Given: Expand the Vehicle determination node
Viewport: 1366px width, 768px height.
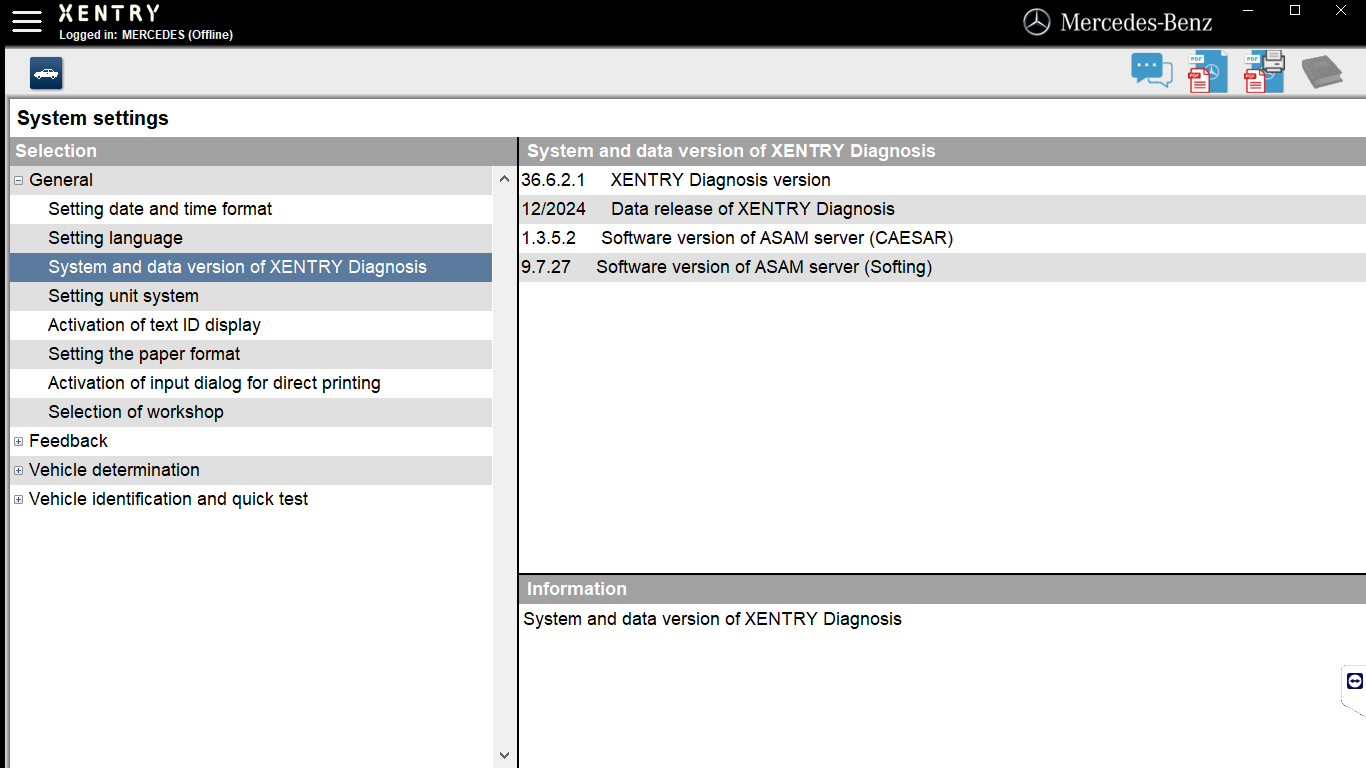Looking at the screenshot, I should click(19, 471).
